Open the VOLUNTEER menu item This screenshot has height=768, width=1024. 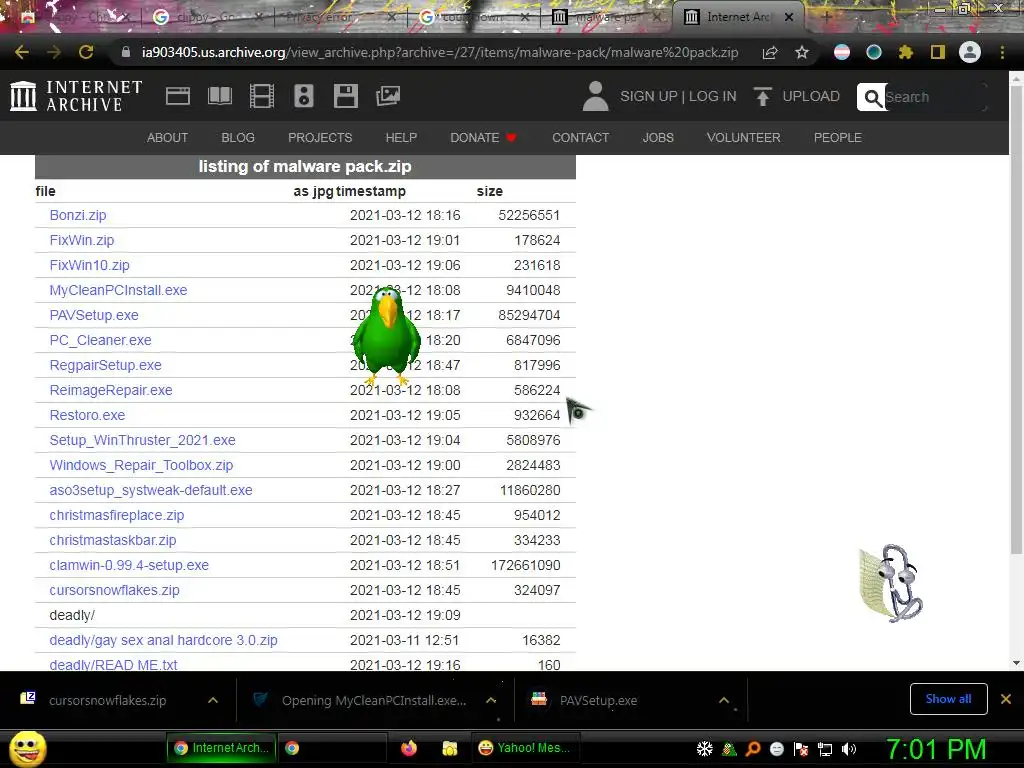[x=743, y=138]
